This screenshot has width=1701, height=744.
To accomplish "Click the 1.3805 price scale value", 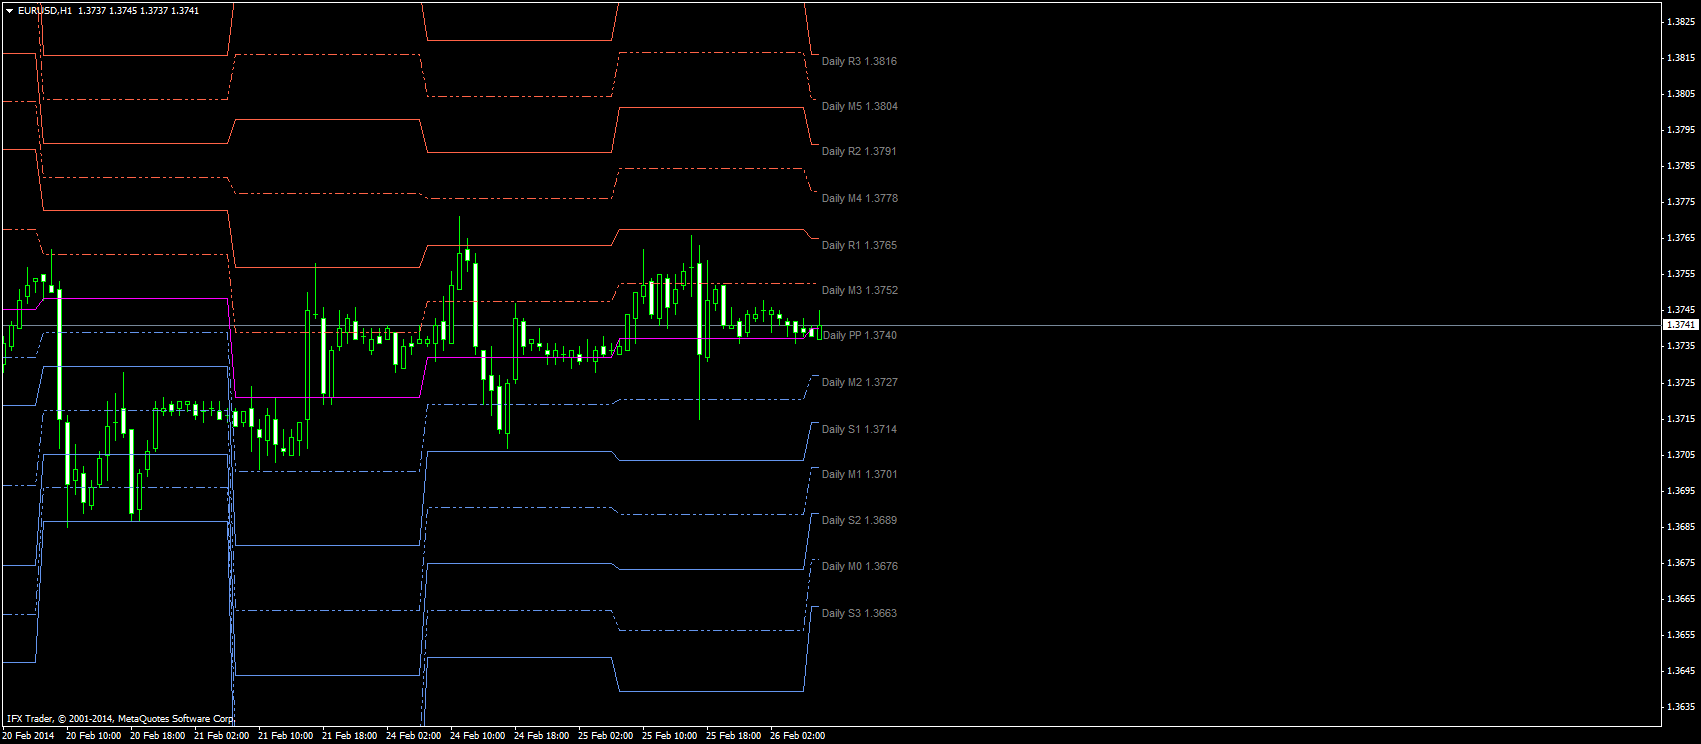I will point(1680,94).
